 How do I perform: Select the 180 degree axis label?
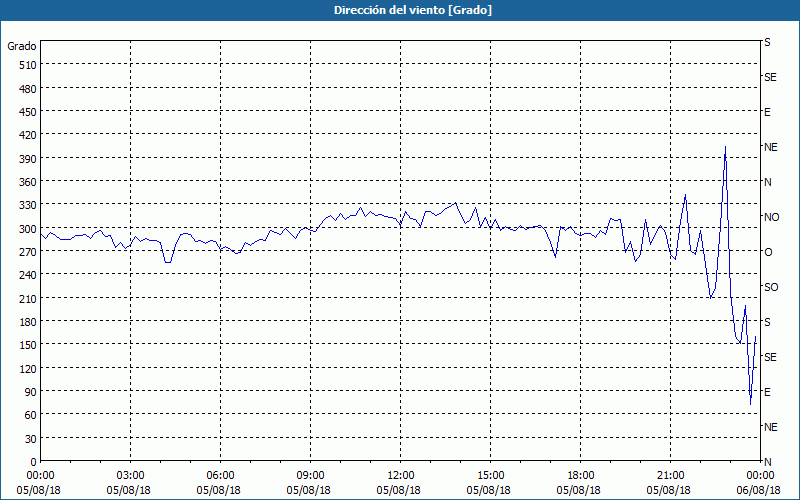28,322
